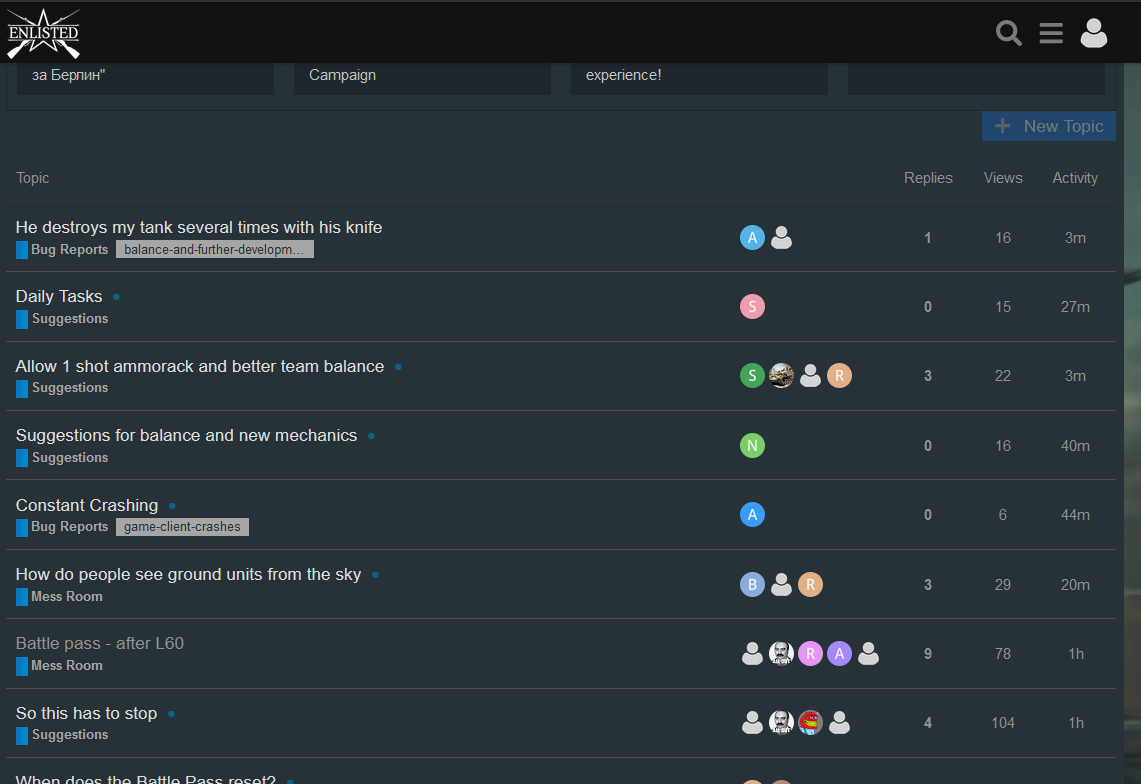Click purple A avatar on Battle pass topic
Image resolution: width=1141 pixels, height=784 pixels.
(839, 654)
